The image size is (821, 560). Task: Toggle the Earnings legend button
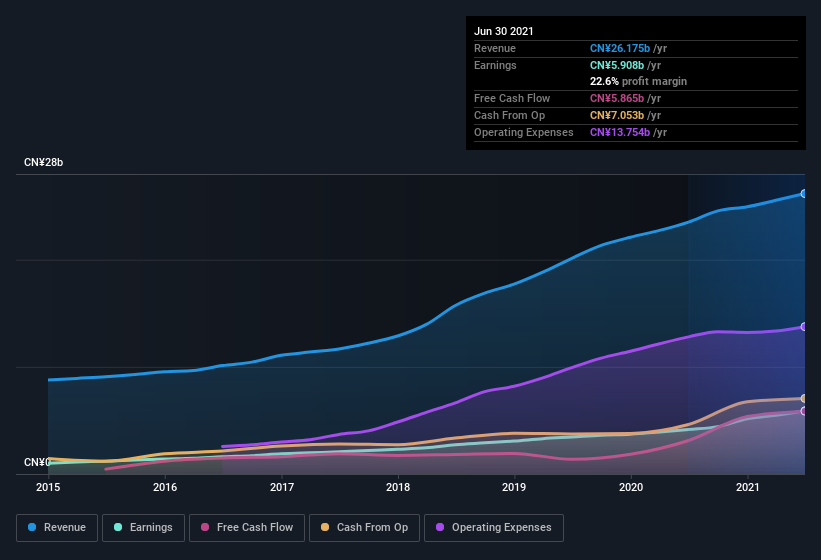[143, 528]
